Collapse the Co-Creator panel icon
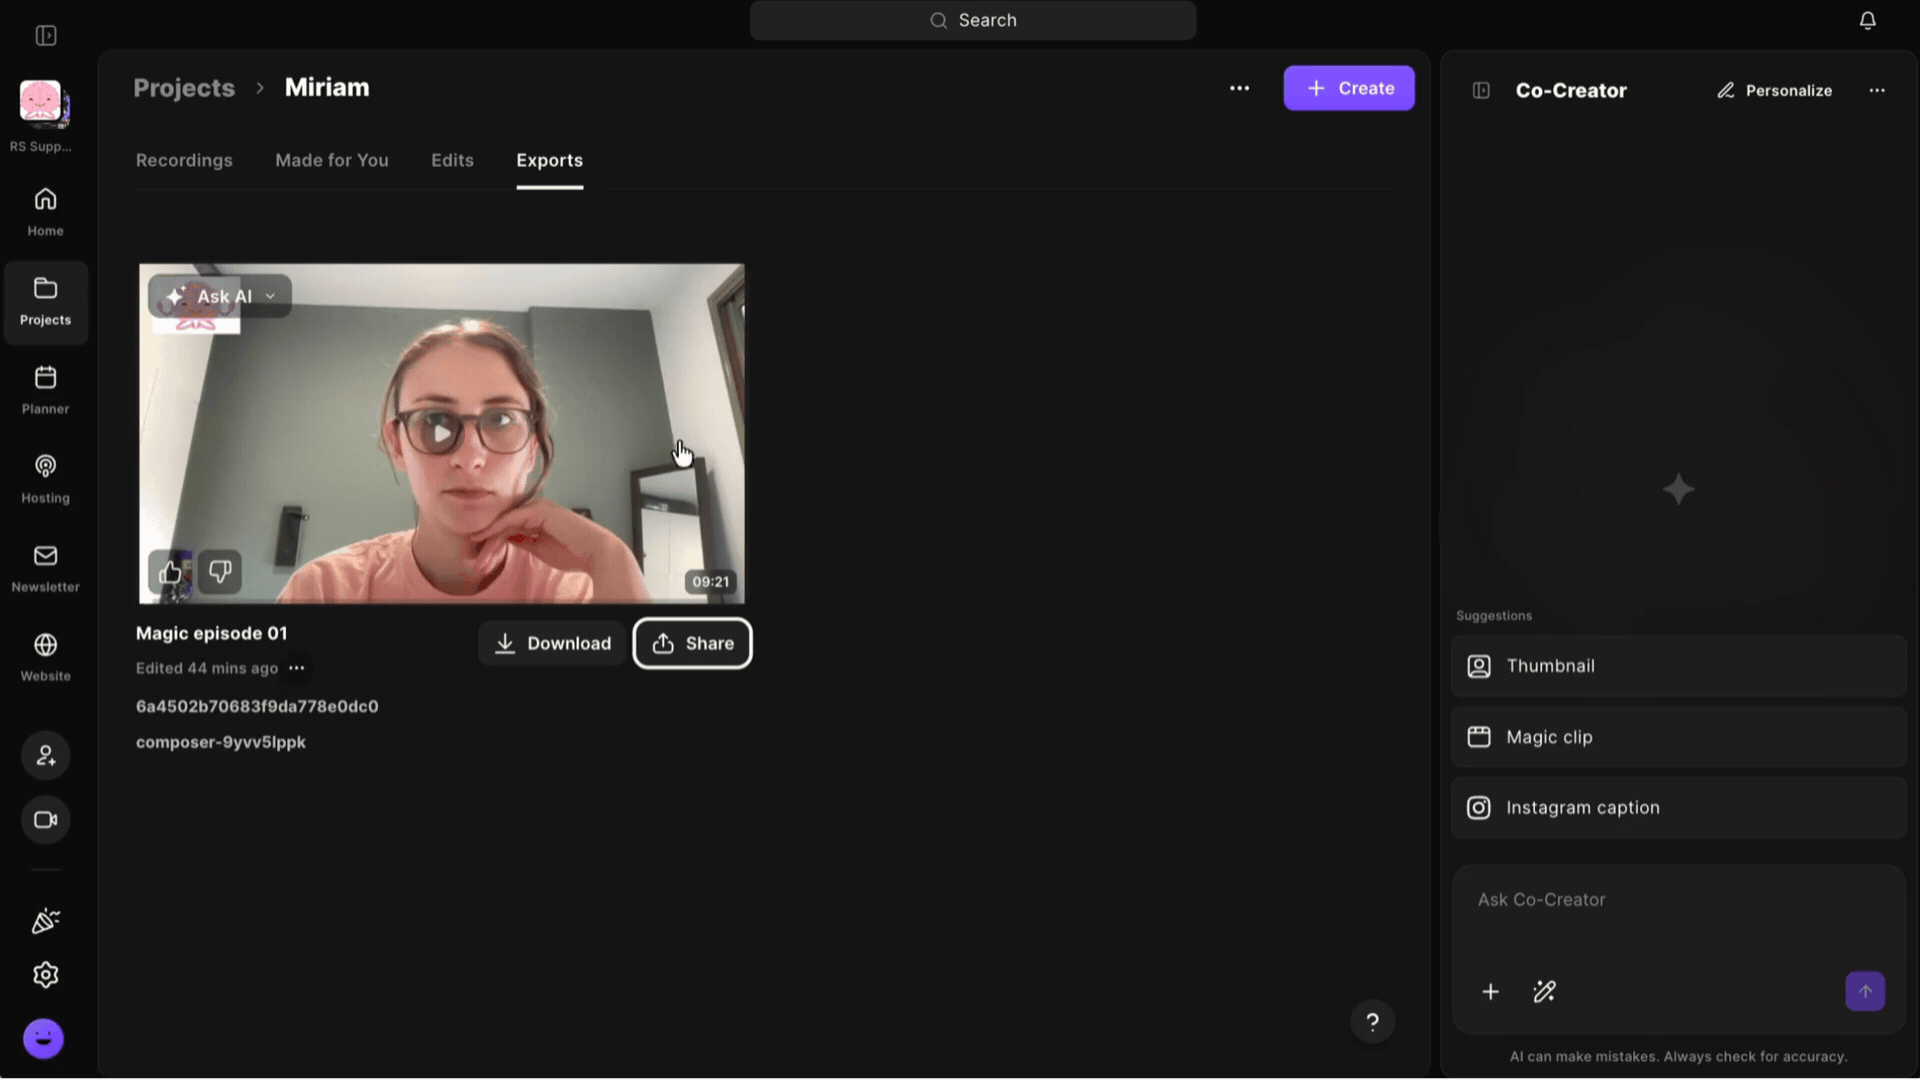The image size is (1920, 1080). 1481,90
